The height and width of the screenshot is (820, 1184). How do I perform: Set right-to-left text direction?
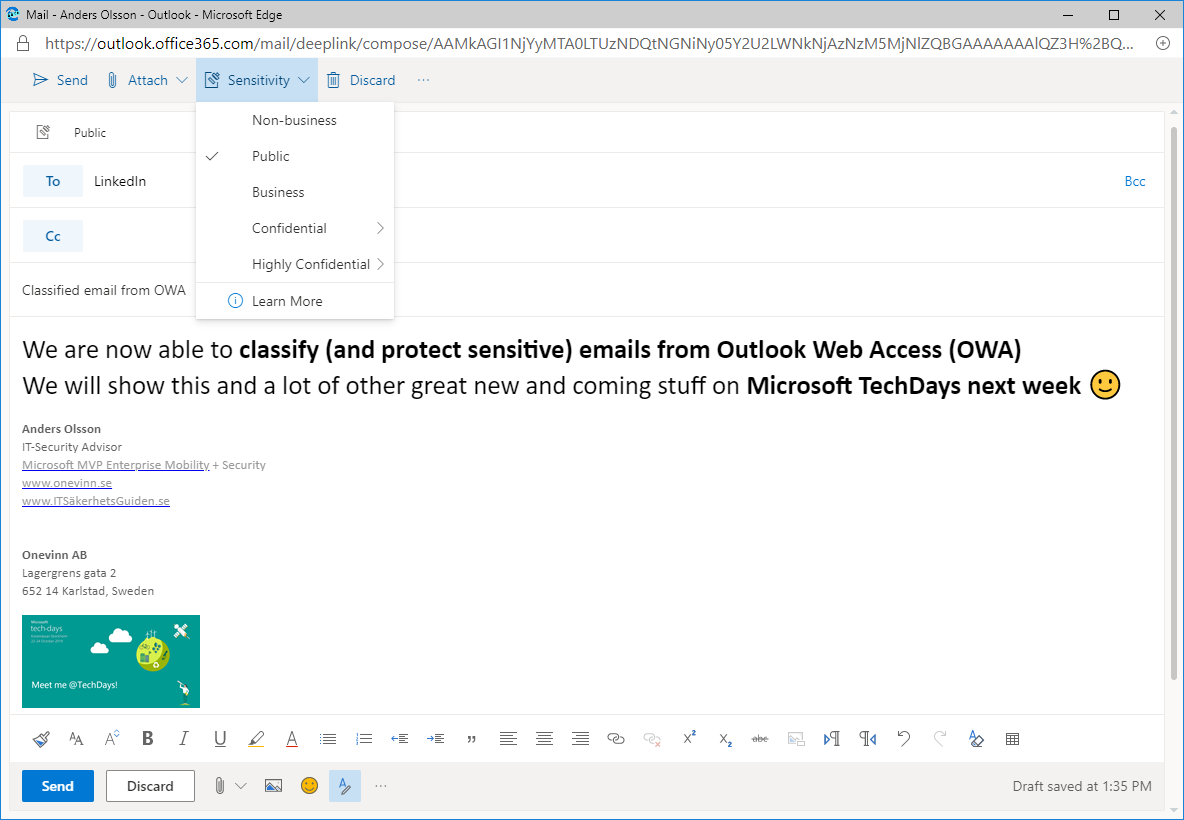click(868, 739)
